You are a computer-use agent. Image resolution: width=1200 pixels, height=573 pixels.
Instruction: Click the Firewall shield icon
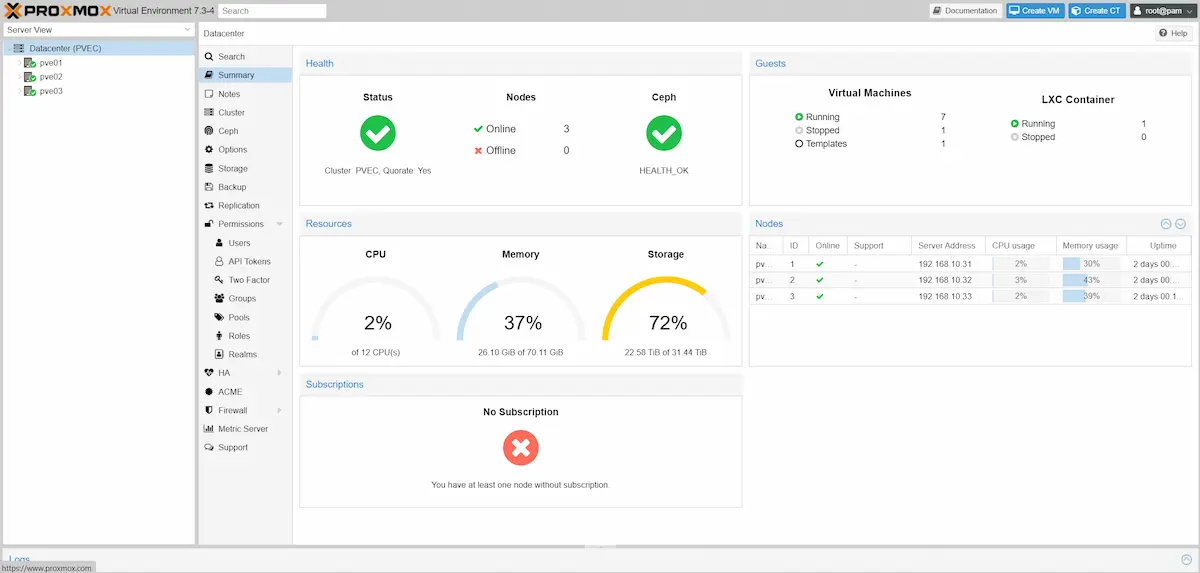pos(209,410)
